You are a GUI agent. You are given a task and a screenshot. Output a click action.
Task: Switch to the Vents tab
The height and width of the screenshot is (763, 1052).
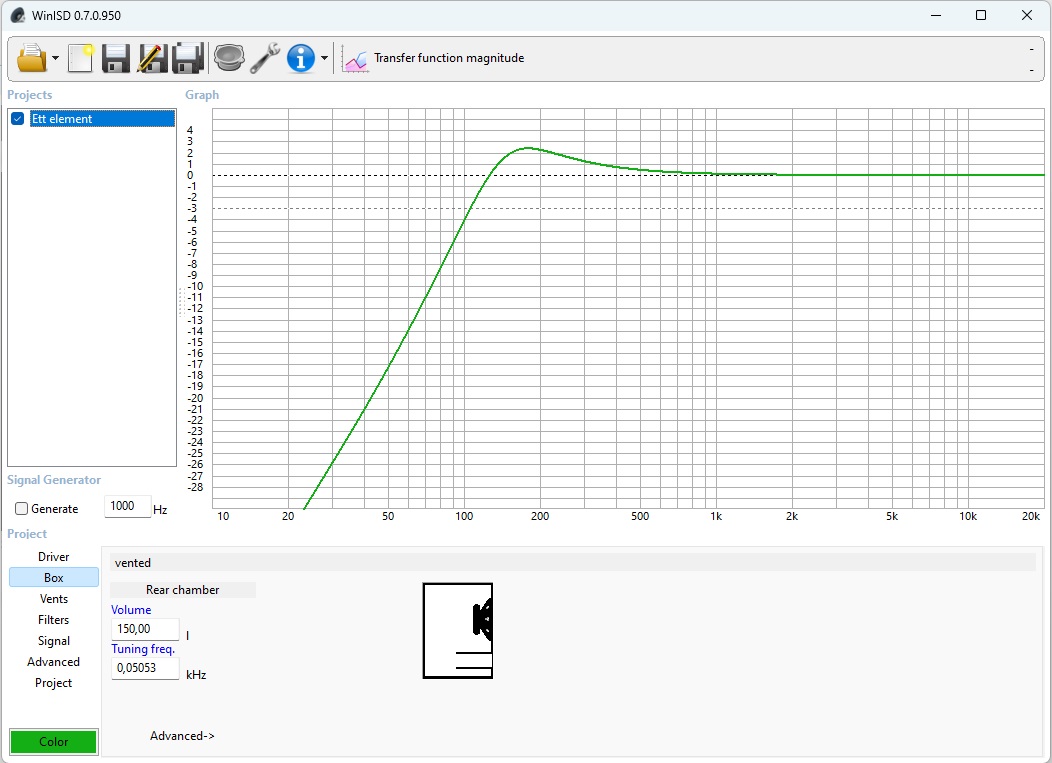[54, 599]
